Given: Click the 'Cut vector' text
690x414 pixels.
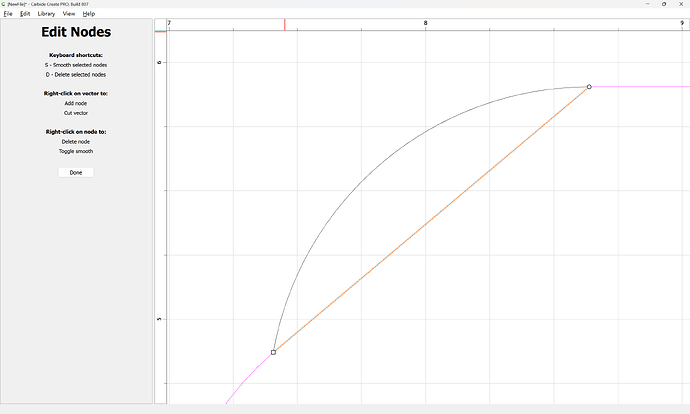Looking at the screenshot, I should pyautogui.click(x=76, y=113).
